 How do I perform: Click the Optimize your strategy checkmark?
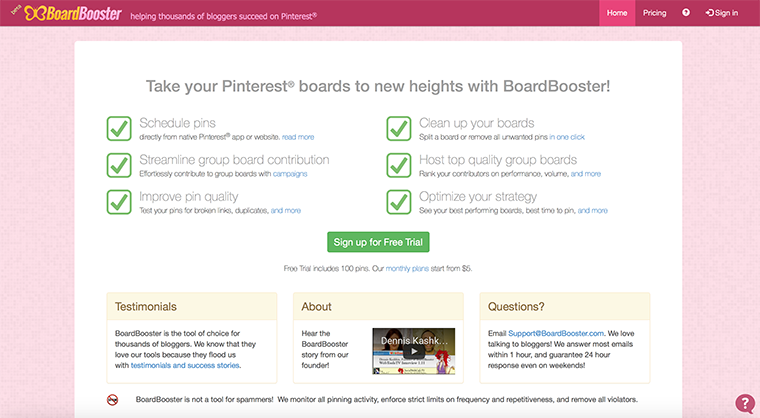tap(399, 202)
